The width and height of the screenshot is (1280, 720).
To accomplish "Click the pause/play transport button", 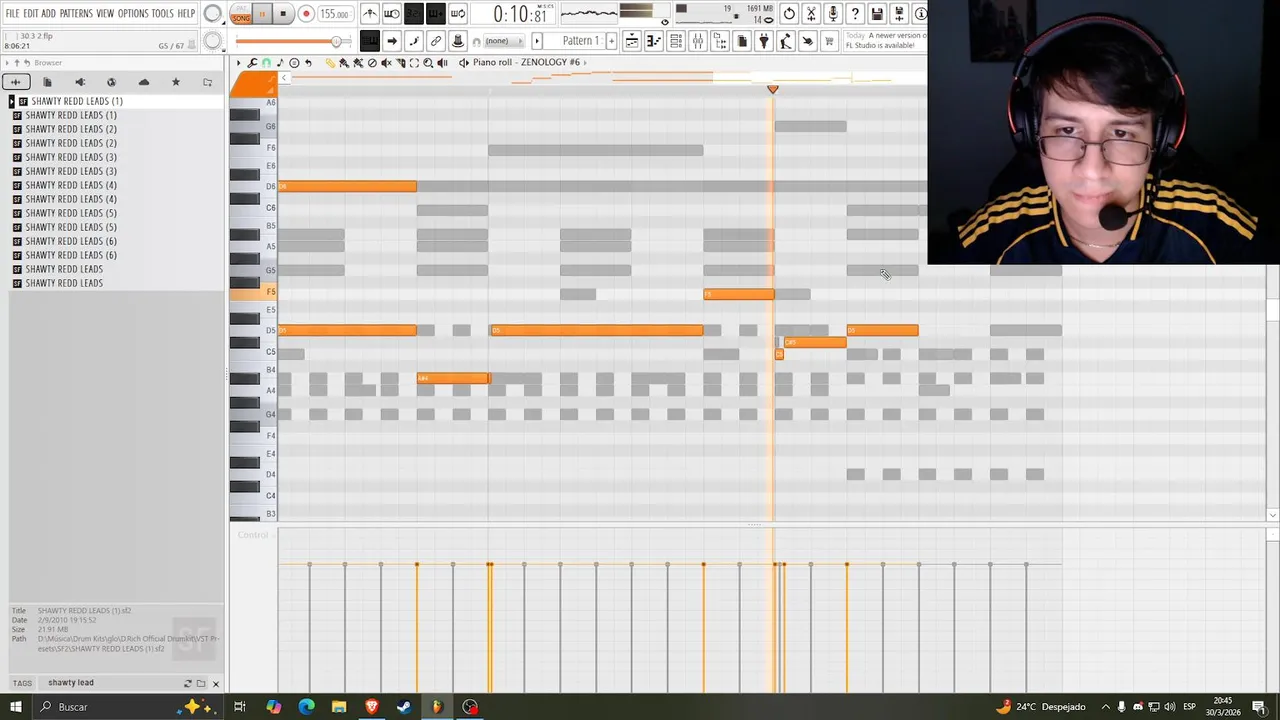I will tap(262, 14).
